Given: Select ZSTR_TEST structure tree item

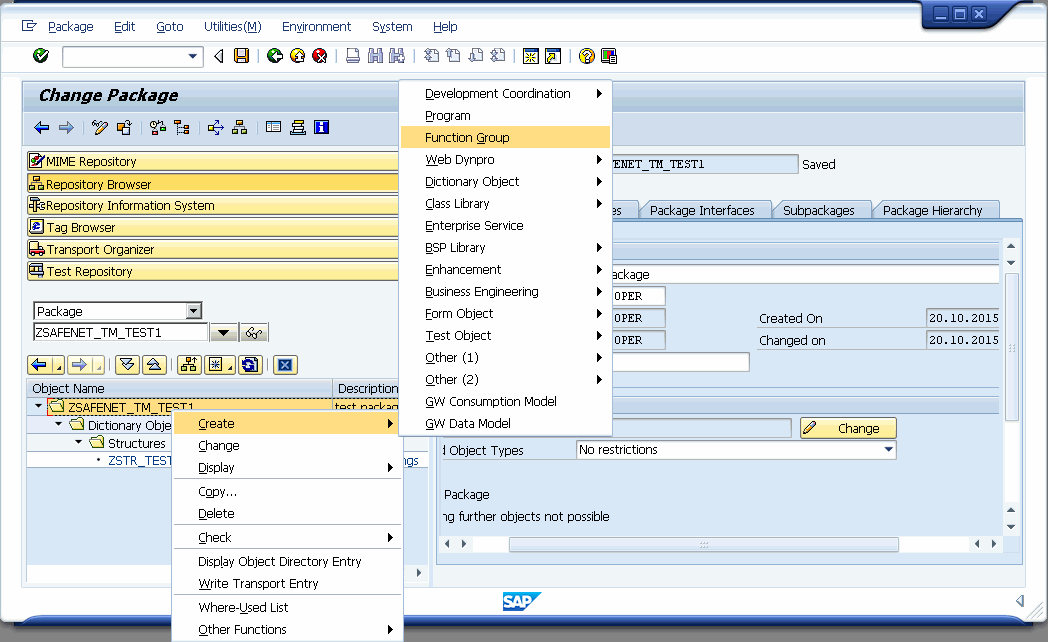Looking at the screenshot, I should [x=140, y=460].
